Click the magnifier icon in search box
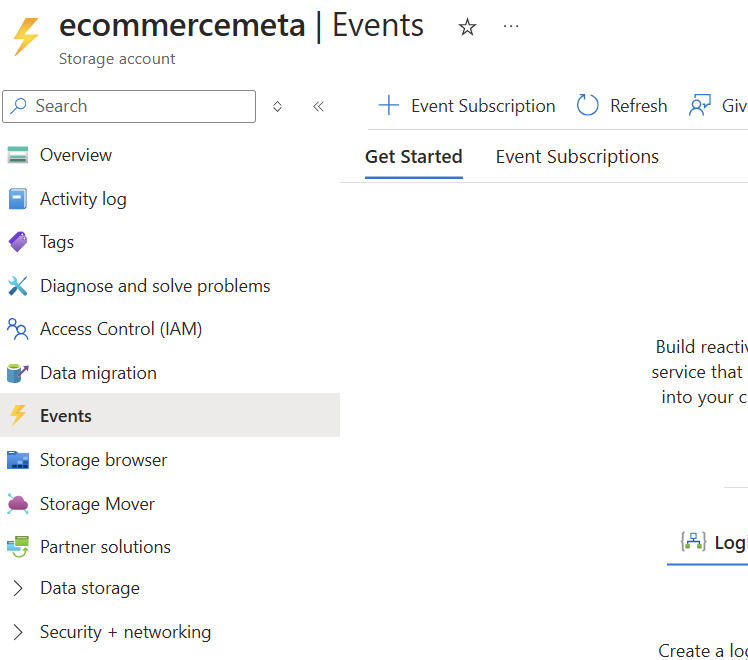 [x=18, y=105]
